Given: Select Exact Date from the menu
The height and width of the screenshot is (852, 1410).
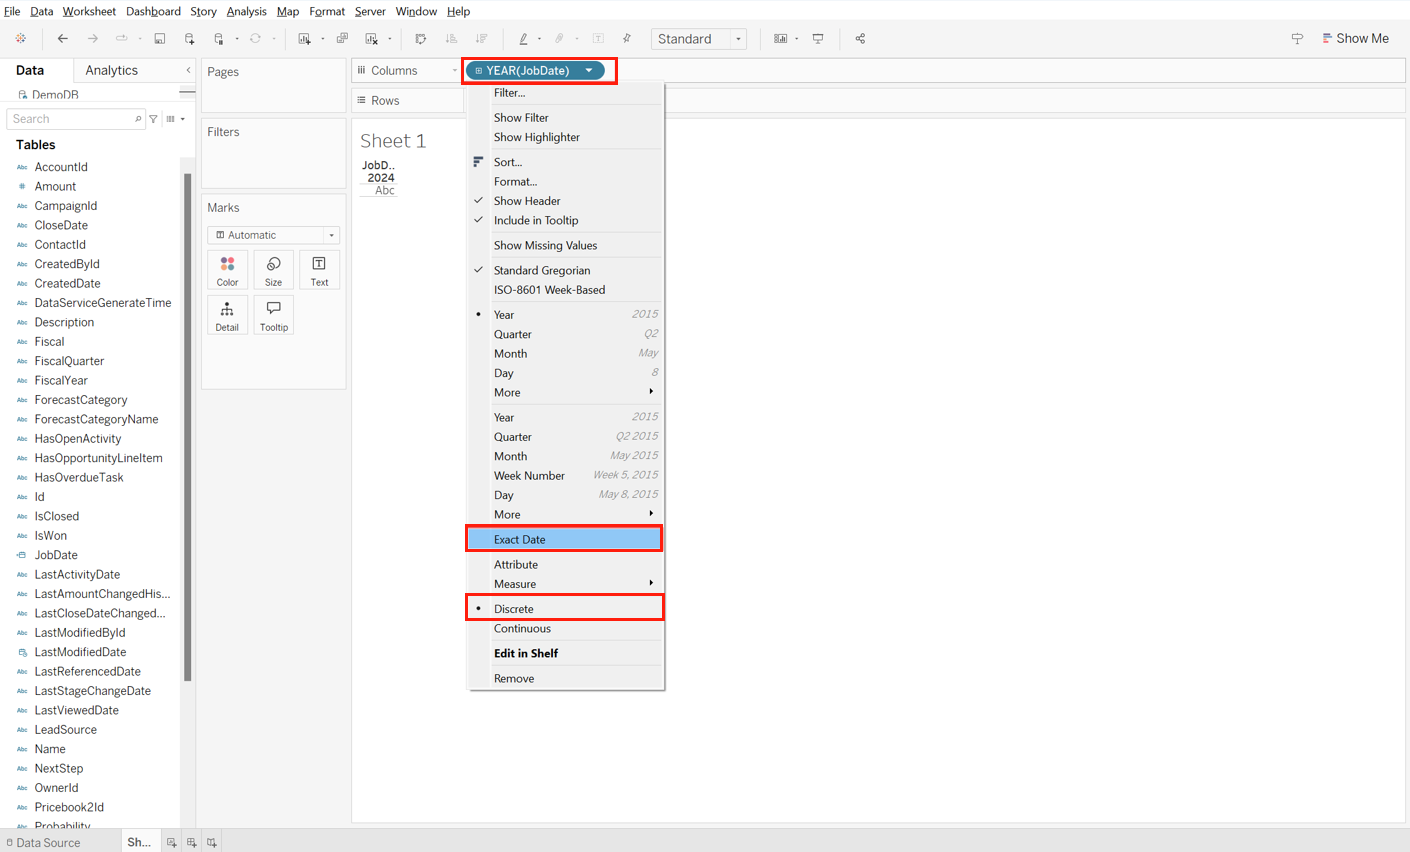Looking at the screenshot, I should pos(521,538).
